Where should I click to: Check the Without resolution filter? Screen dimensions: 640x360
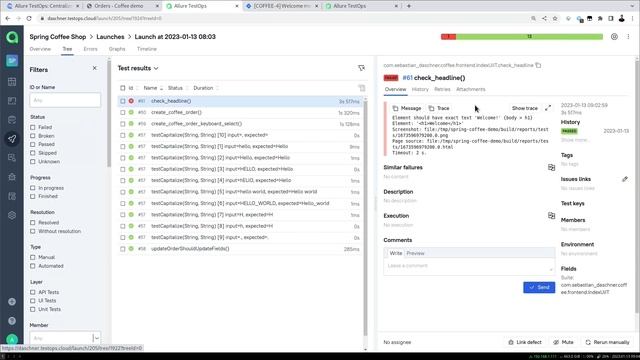click(x=33, y=231)
